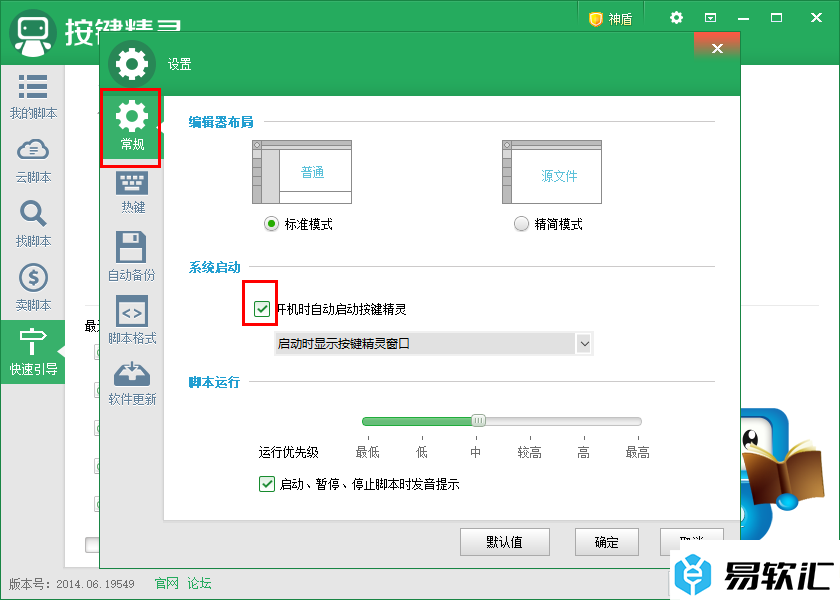Open 云脚本 cloud scripts in sidebar
This screenshot has height=600, width=840.
coord(33,161)
